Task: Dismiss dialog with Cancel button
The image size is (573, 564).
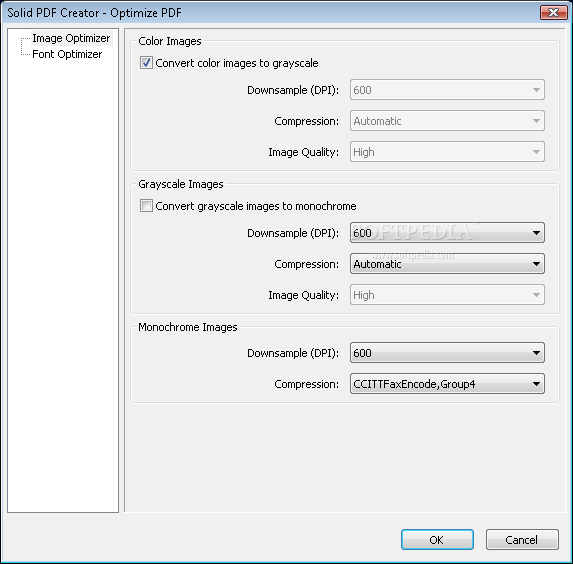Action: click(522, 540)
